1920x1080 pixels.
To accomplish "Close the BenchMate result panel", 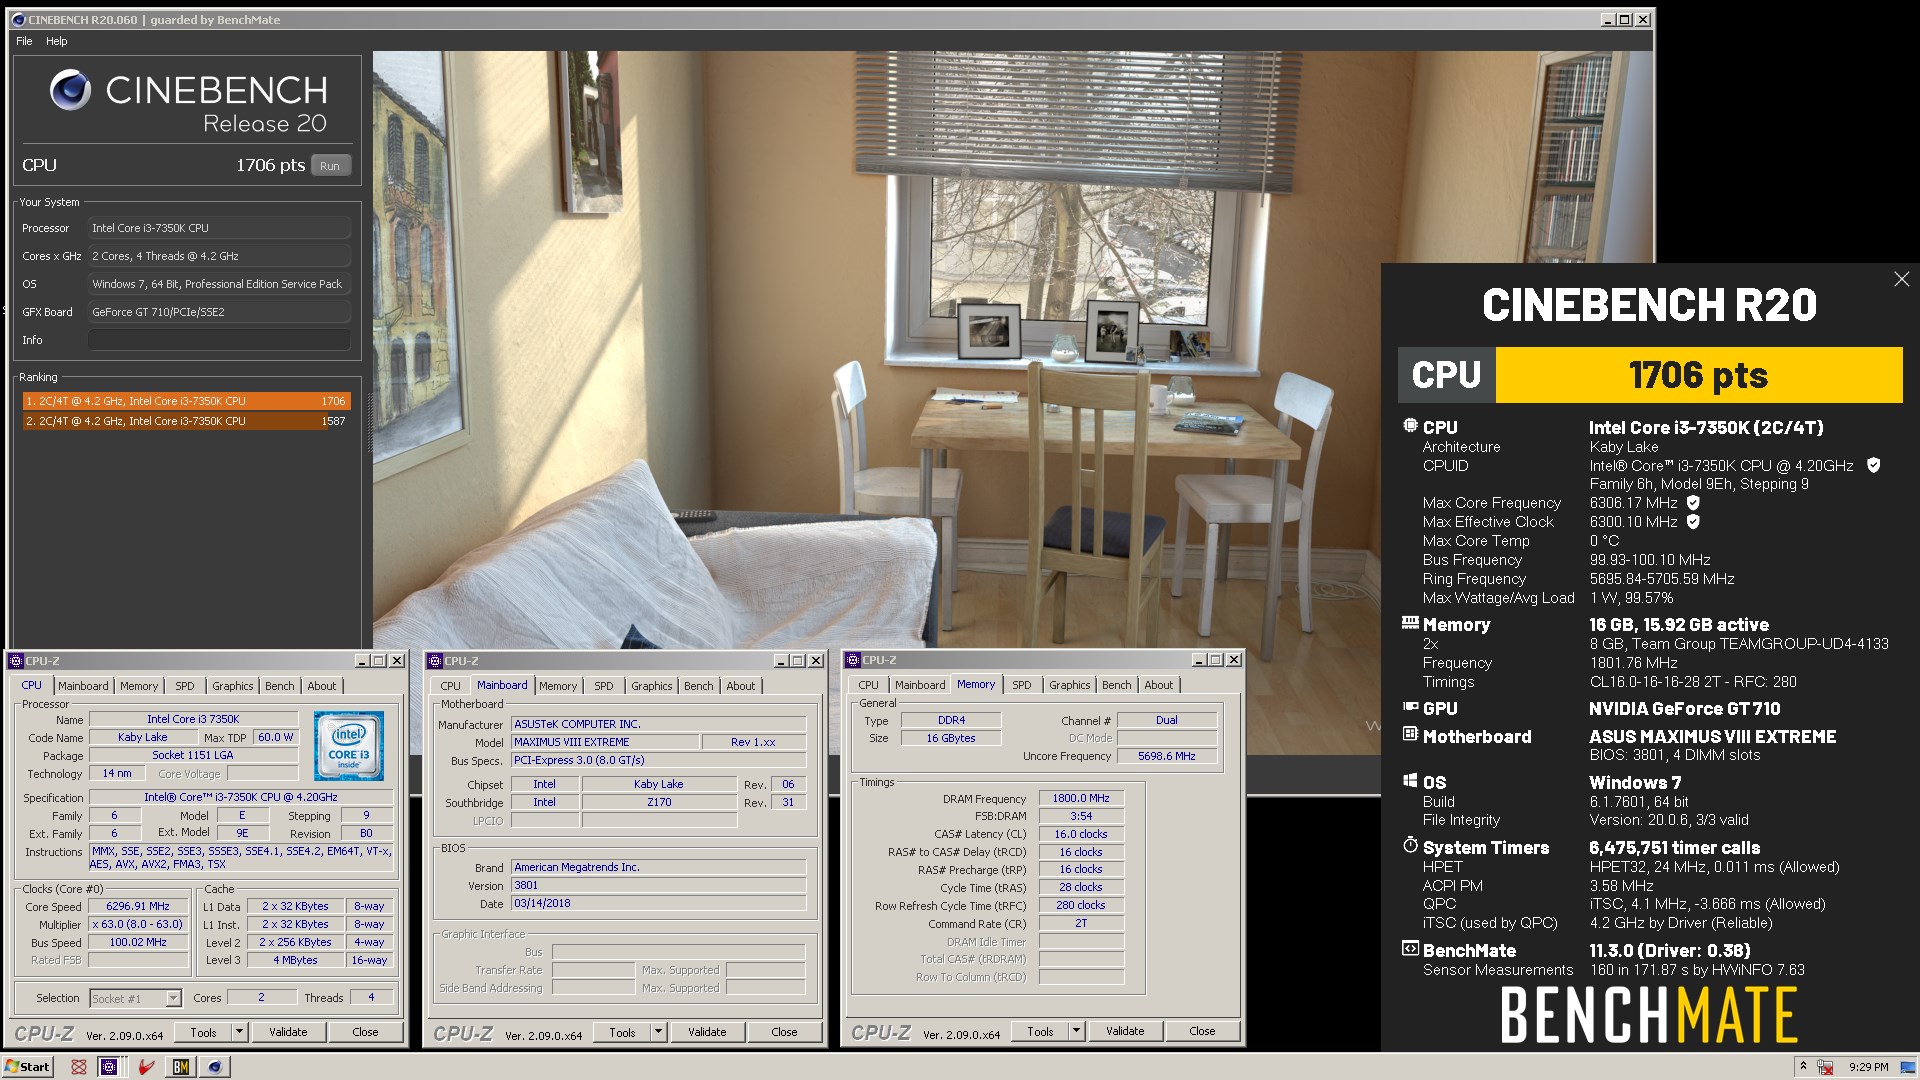I will 1901,279.
